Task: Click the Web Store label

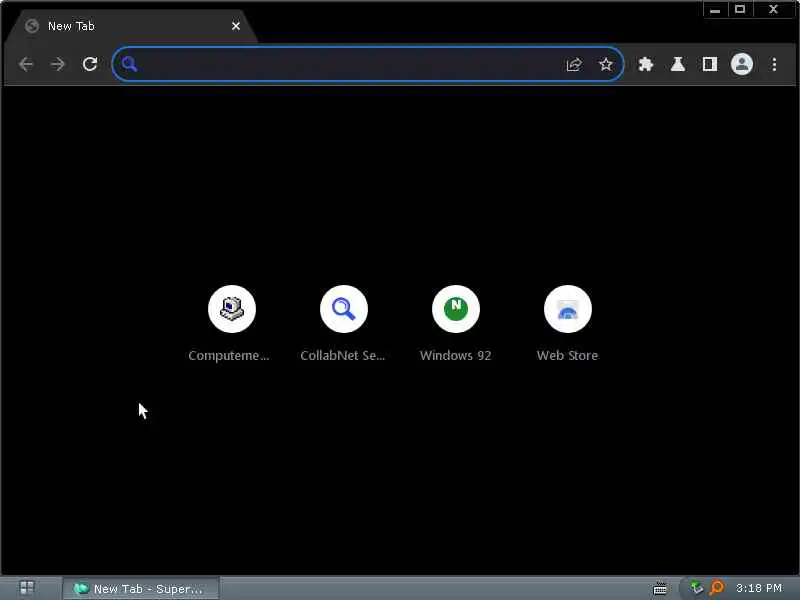Action: click(x=567, y=356)
